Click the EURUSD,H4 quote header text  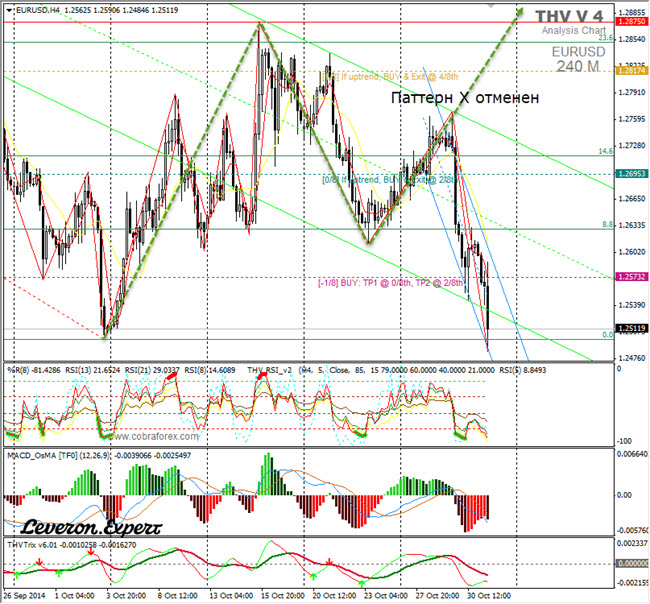point(97,10)
